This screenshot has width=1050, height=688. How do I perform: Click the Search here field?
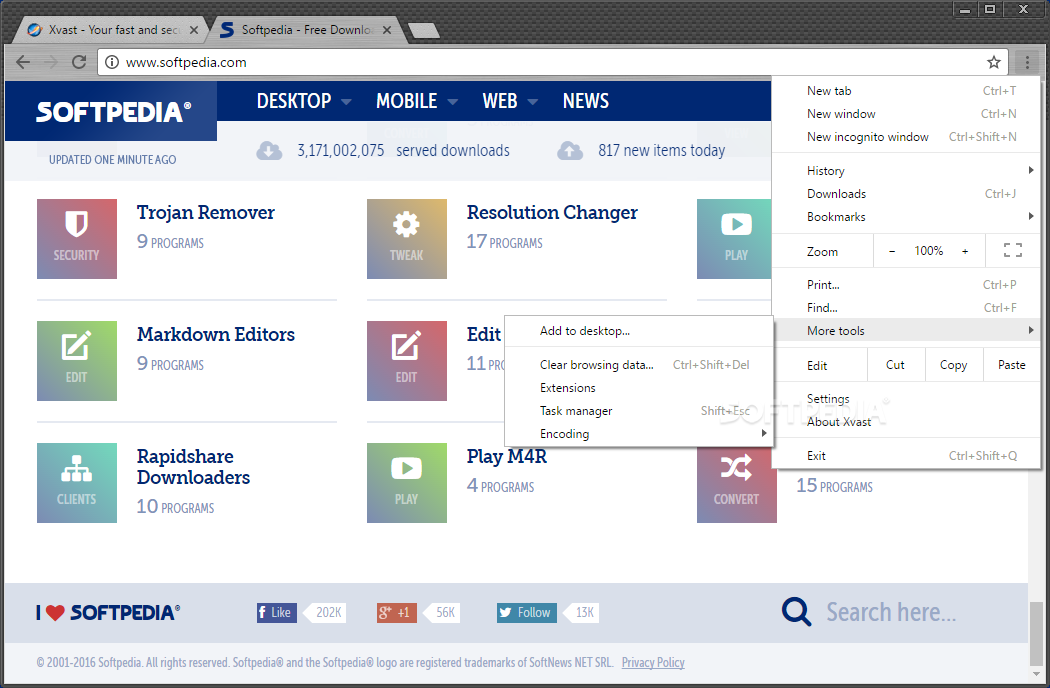pyautogui.click(x=891, y=612)
